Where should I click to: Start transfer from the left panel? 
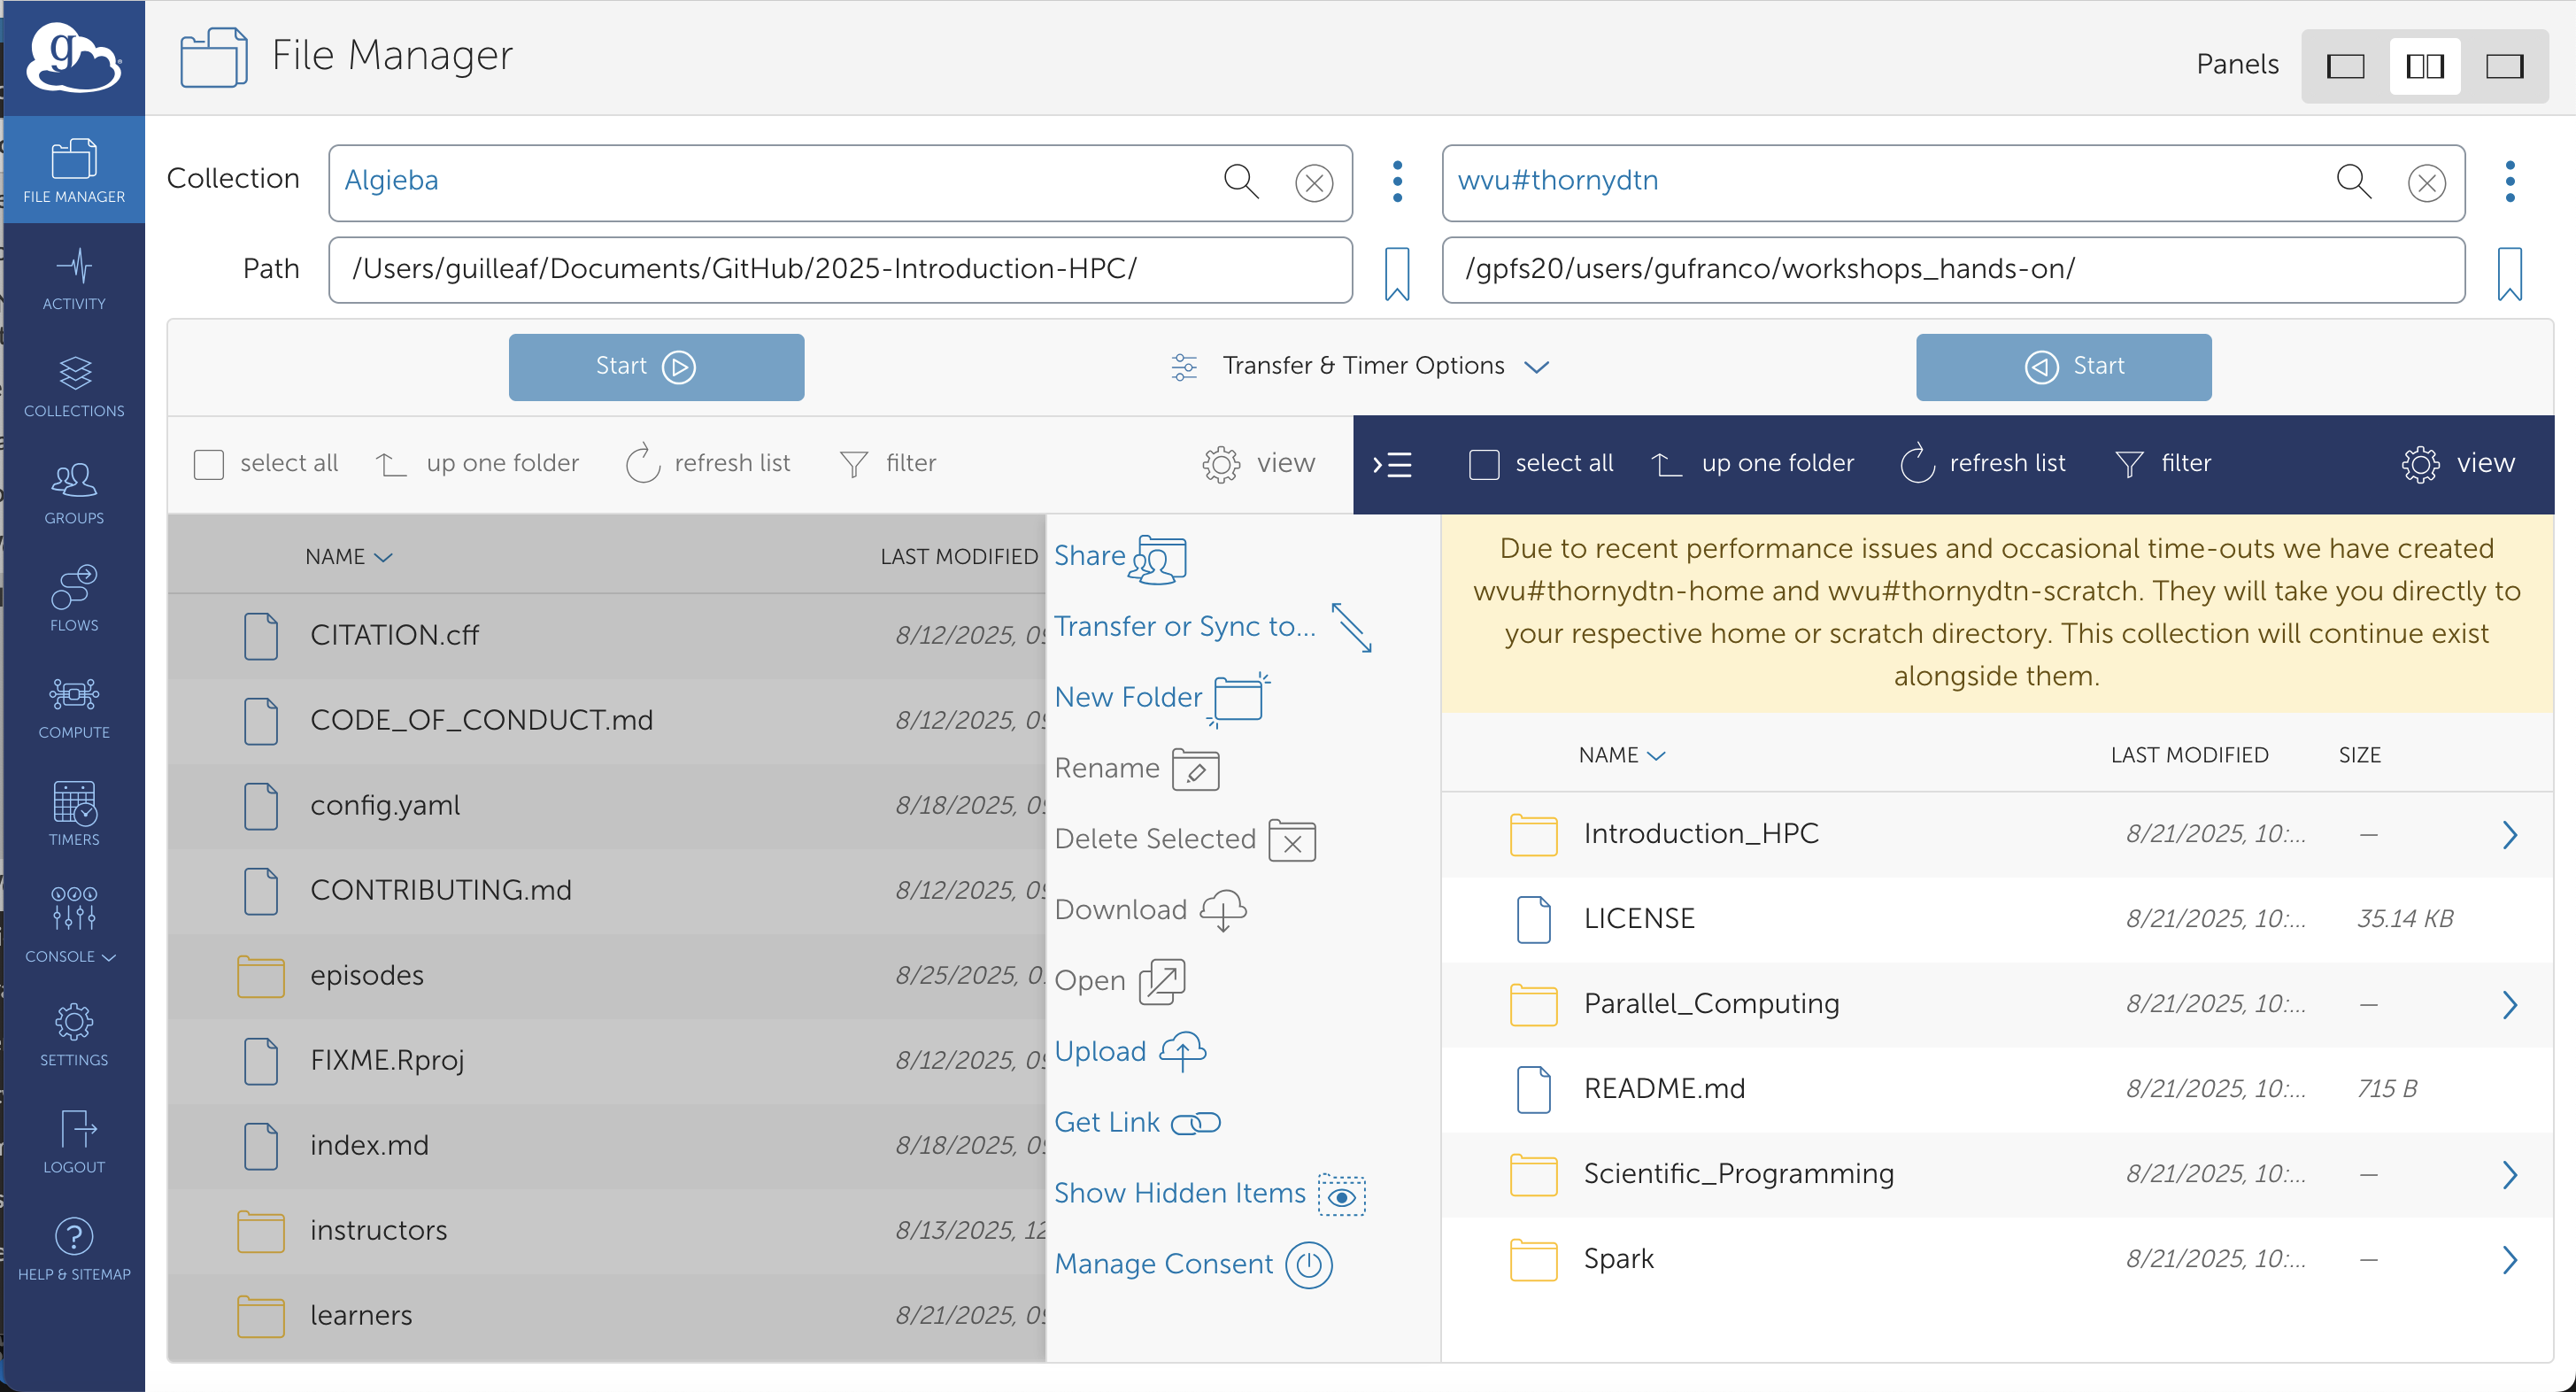tap(656, 367)
